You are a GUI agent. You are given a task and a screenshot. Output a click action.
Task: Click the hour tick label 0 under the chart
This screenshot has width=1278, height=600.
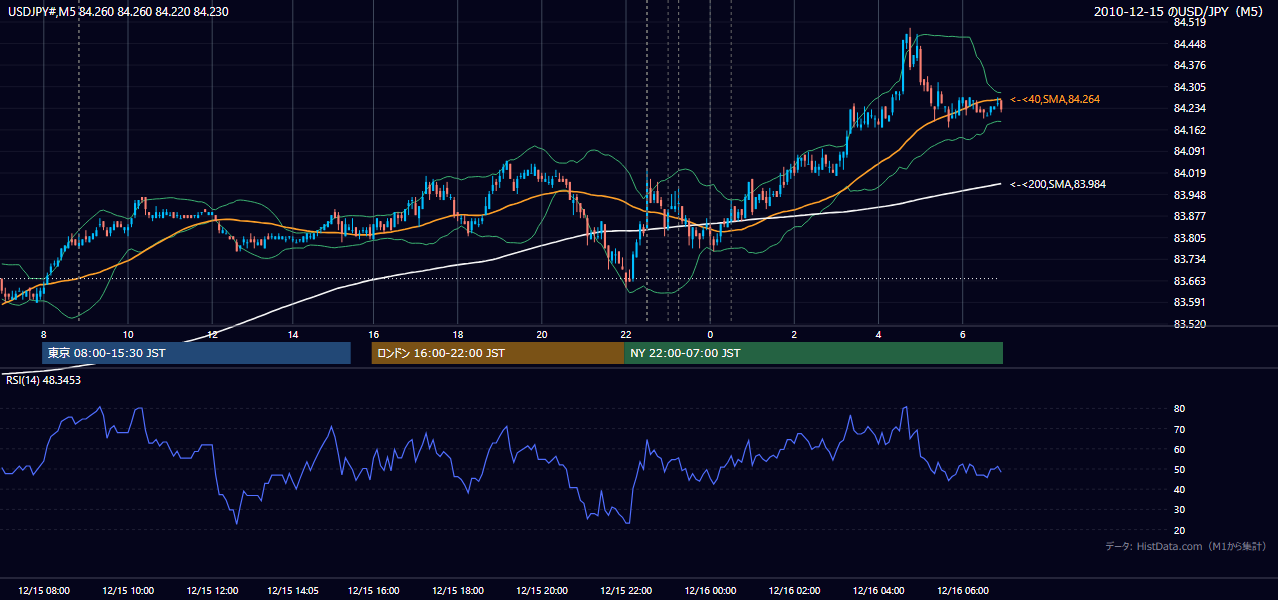point(710,334)
